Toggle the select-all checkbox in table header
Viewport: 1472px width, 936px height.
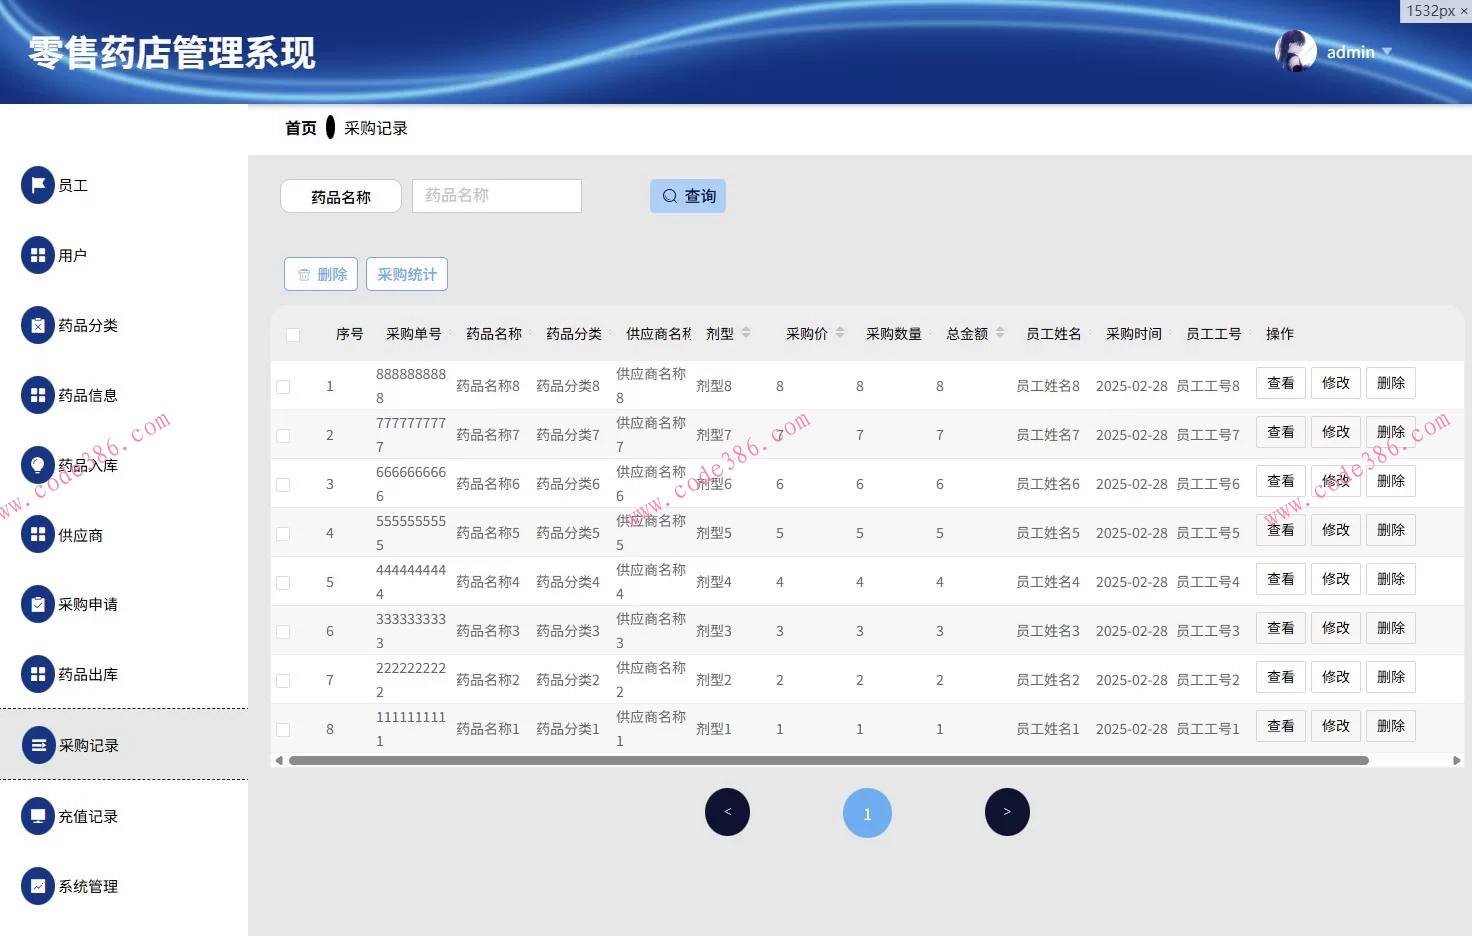[292, 334]
